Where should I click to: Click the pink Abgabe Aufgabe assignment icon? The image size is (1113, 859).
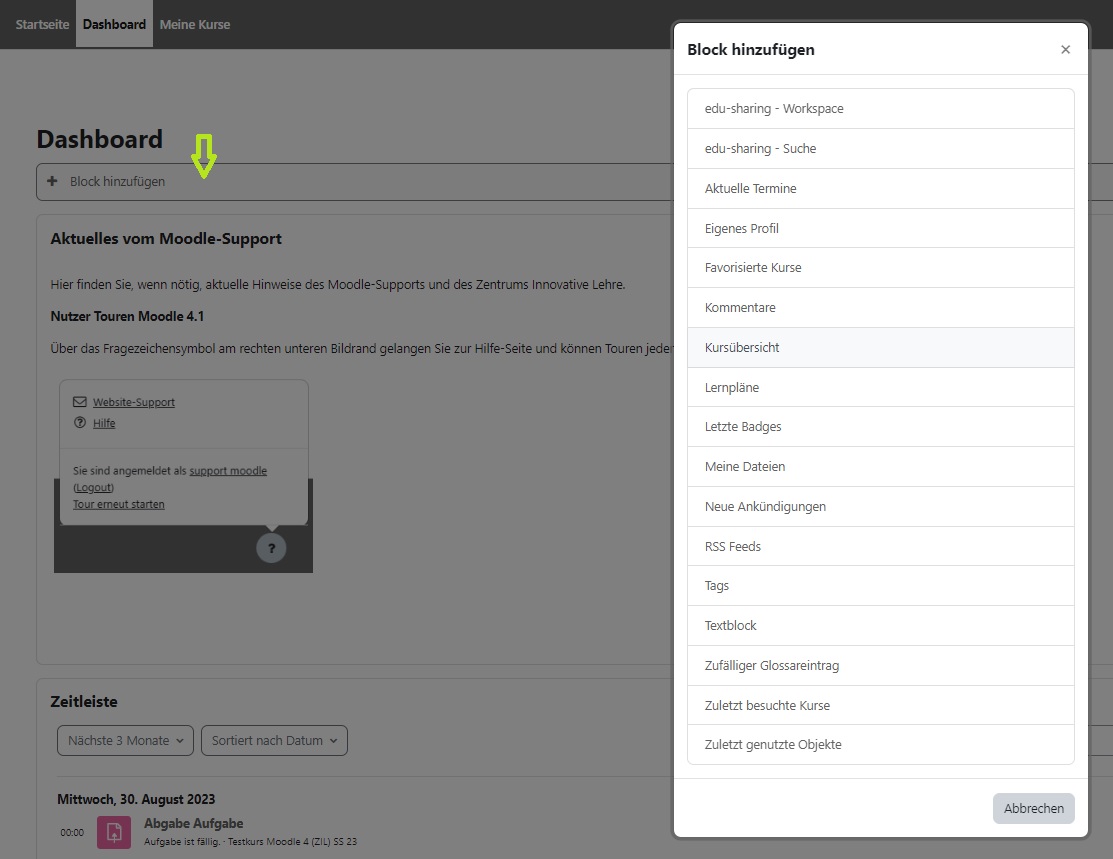[113, 832]
